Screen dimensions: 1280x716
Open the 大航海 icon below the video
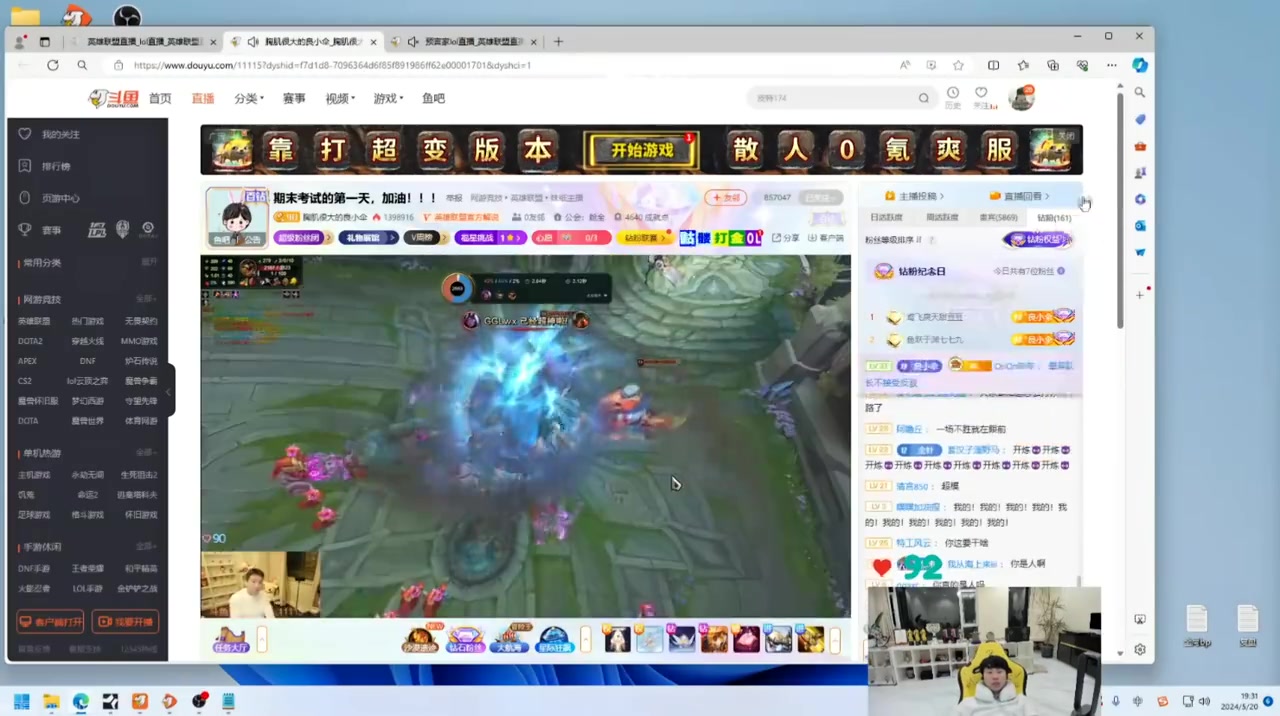coord(510,639)
